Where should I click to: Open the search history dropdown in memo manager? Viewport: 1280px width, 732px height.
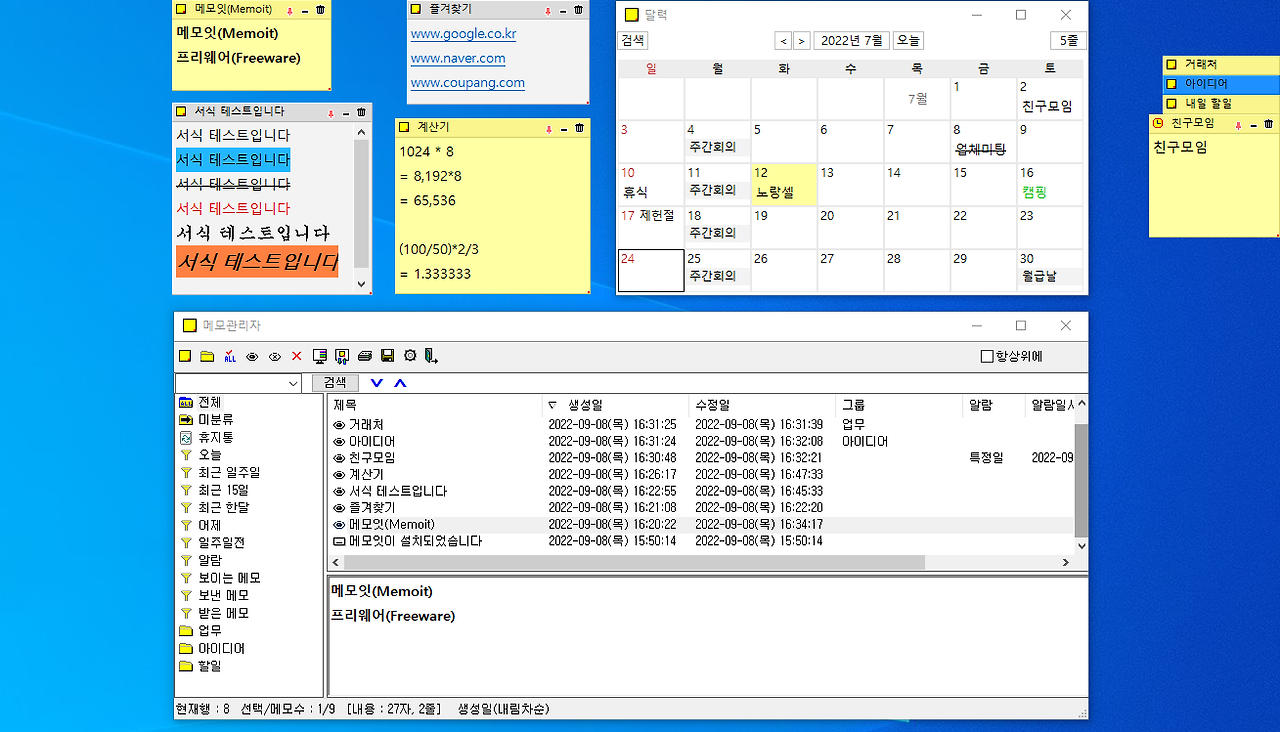(295, 382)
